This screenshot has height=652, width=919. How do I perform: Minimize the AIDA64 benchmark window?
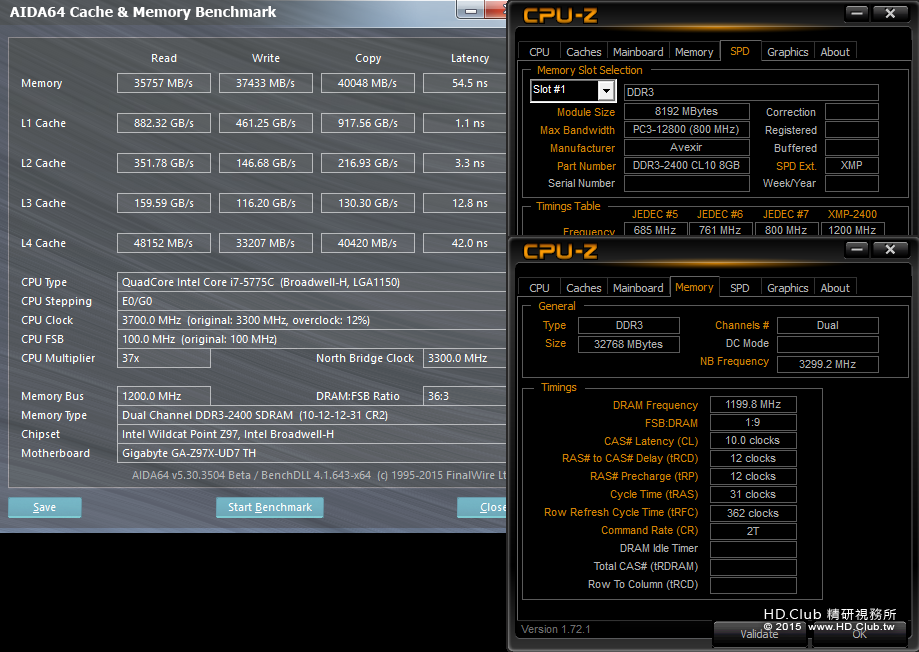point(470,10)
